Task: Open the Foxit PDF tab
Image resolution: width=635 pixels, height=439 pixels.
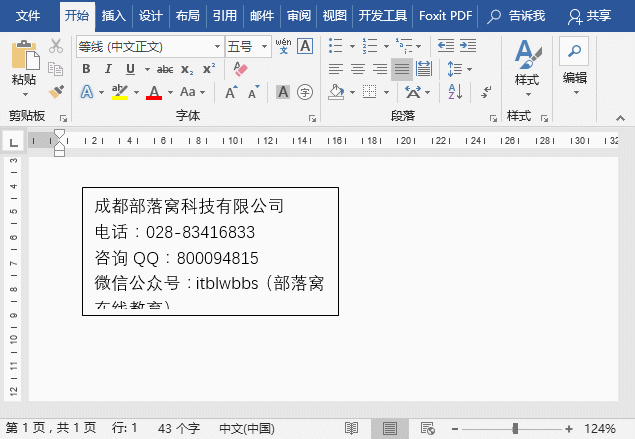Action: point(445,16)
